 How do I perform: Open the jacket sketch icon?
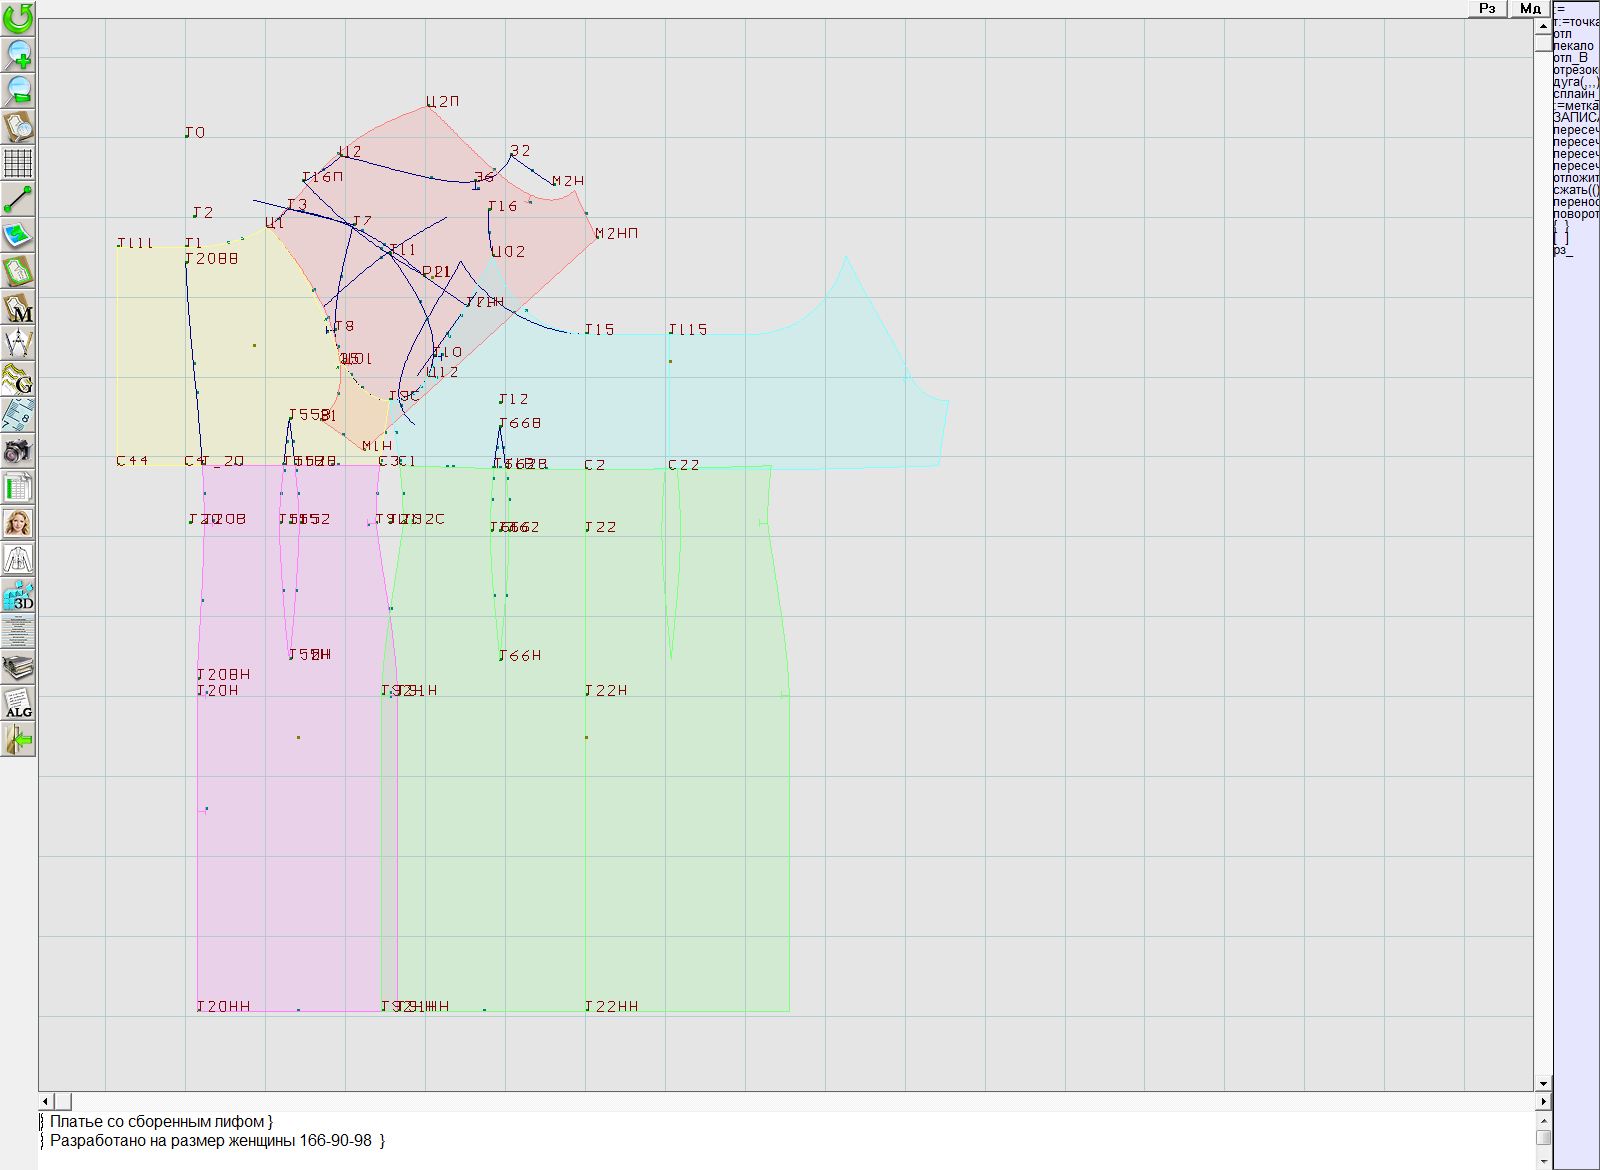tap(18, 559)
